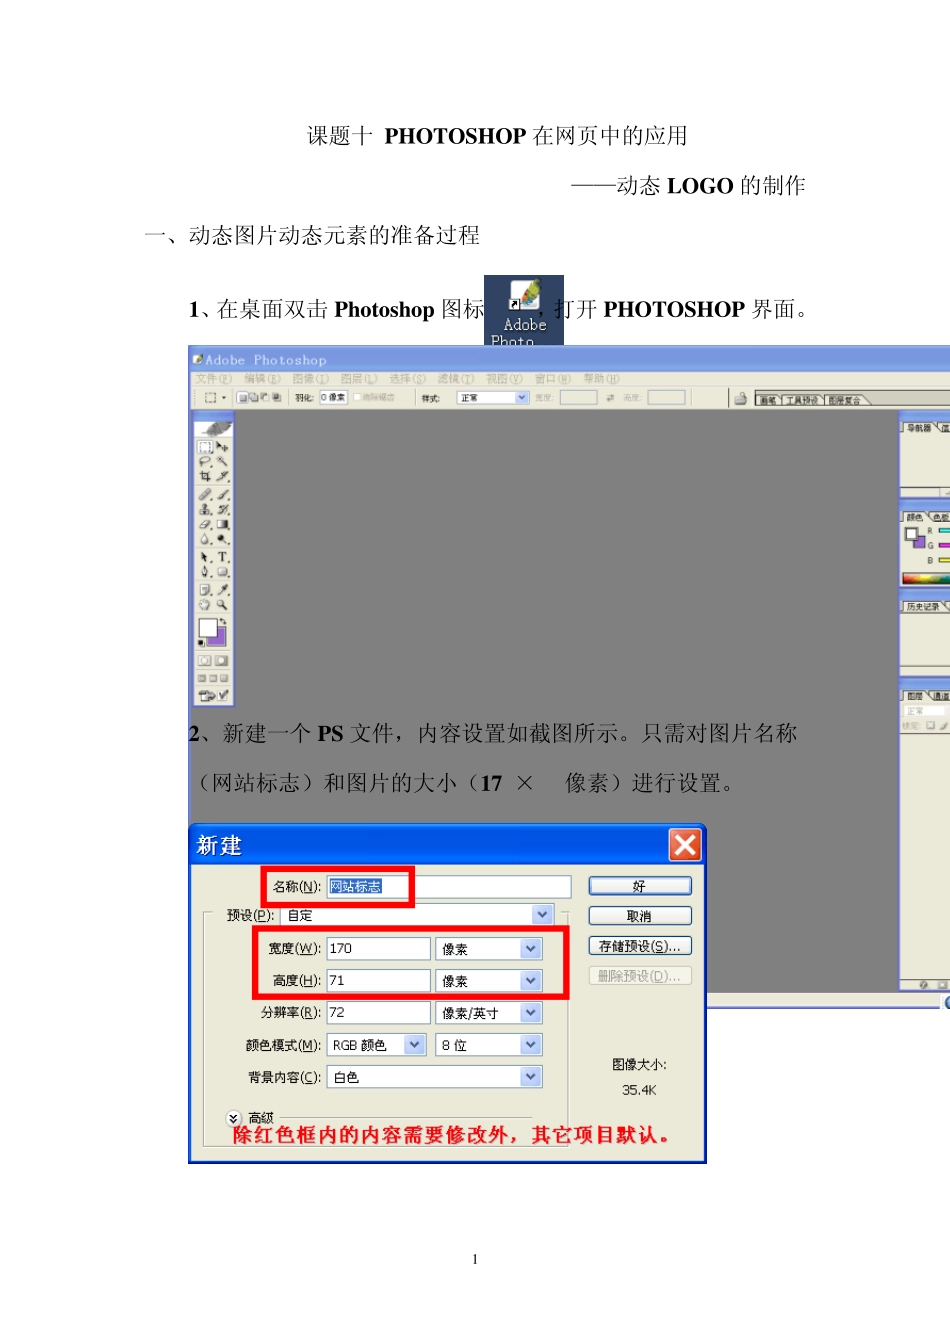
Task: Select the Rectangular Marquee tool in toolbox
Action: tap(205, 447)
